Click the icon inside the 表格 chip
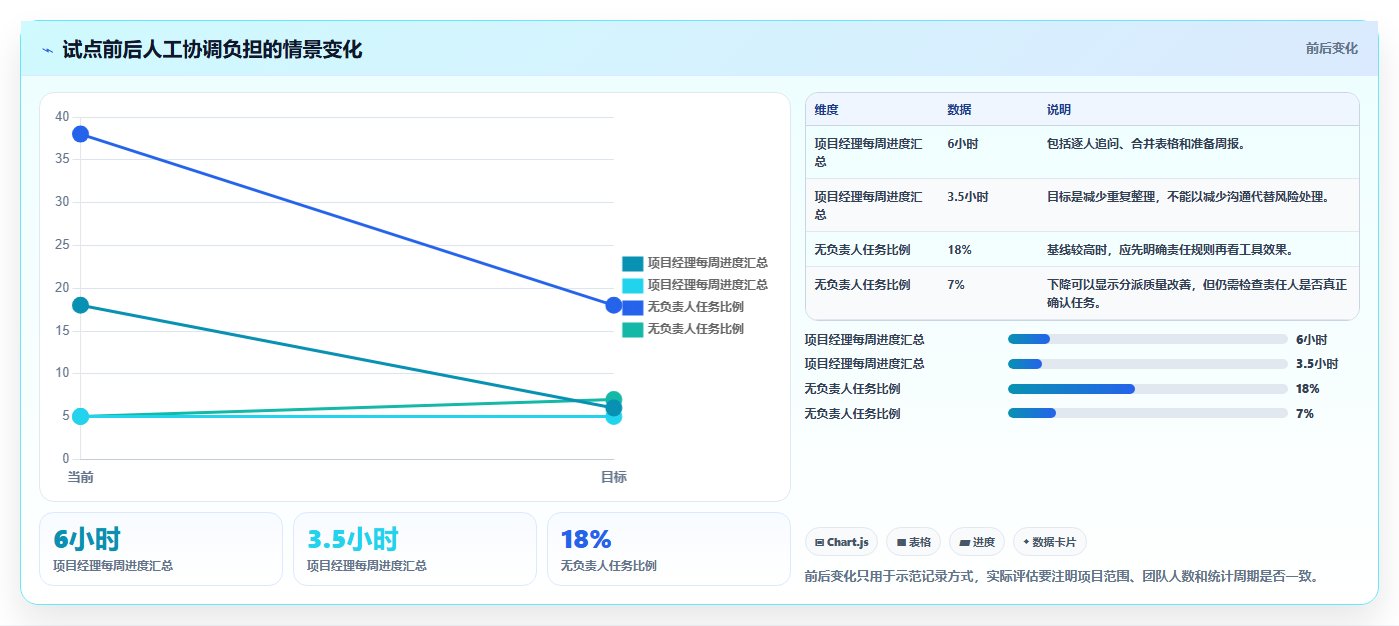 point(901,542)
